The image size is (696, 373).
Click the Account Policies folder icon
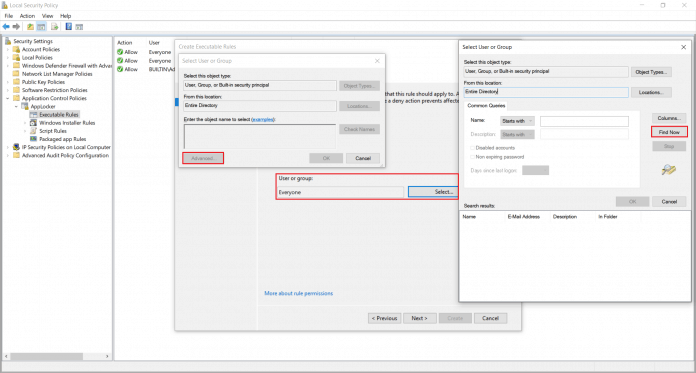(x=16, y=49)
